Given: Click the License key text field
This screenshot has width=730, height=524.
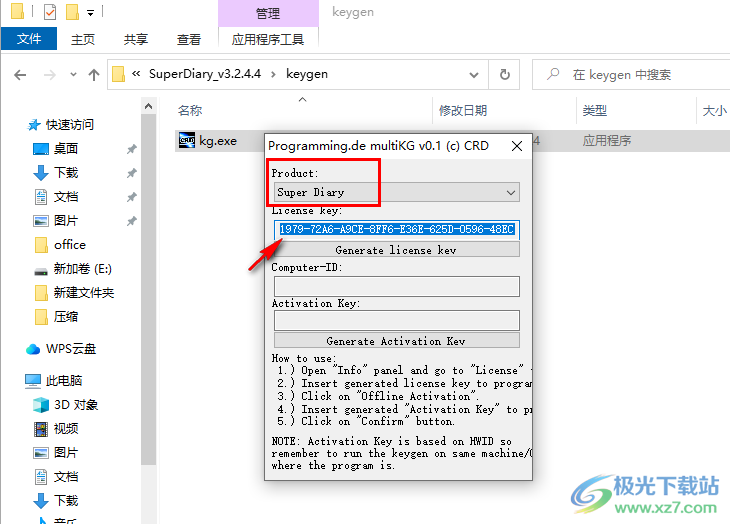Looking at the screenshot, I should (x=397, y=229).
